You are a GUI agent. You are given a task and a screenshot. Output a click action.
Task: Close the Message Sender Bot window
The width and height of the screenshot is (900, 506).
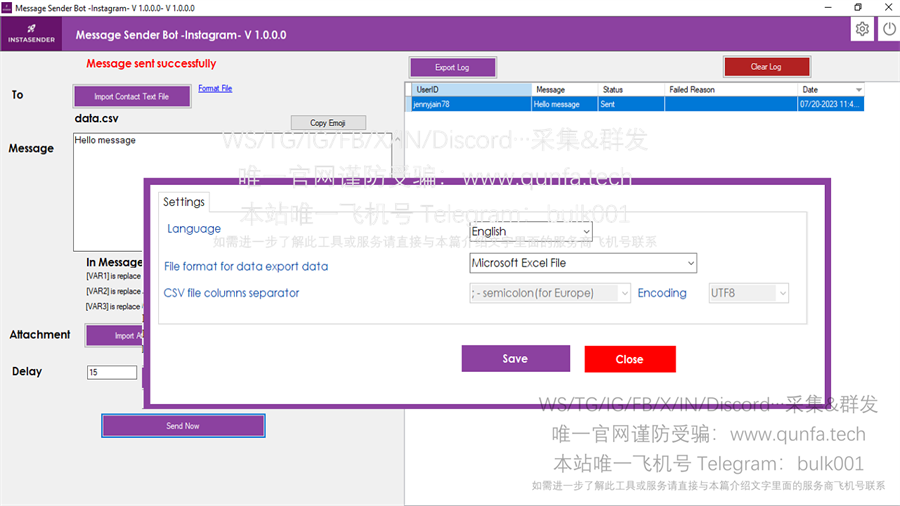tap(888, 7)
